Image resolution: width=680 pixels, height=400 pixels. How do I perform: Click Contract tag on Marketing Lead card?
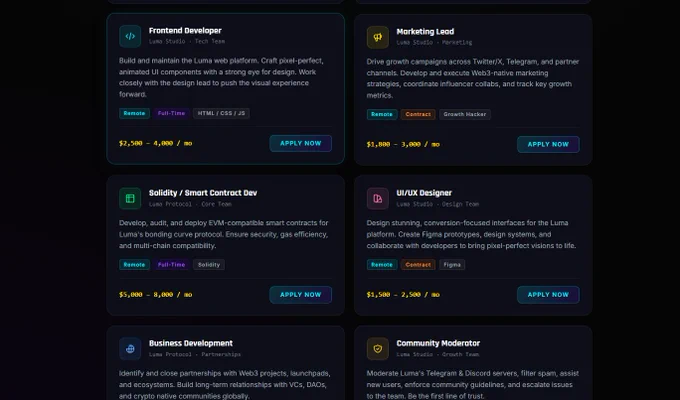418,115
